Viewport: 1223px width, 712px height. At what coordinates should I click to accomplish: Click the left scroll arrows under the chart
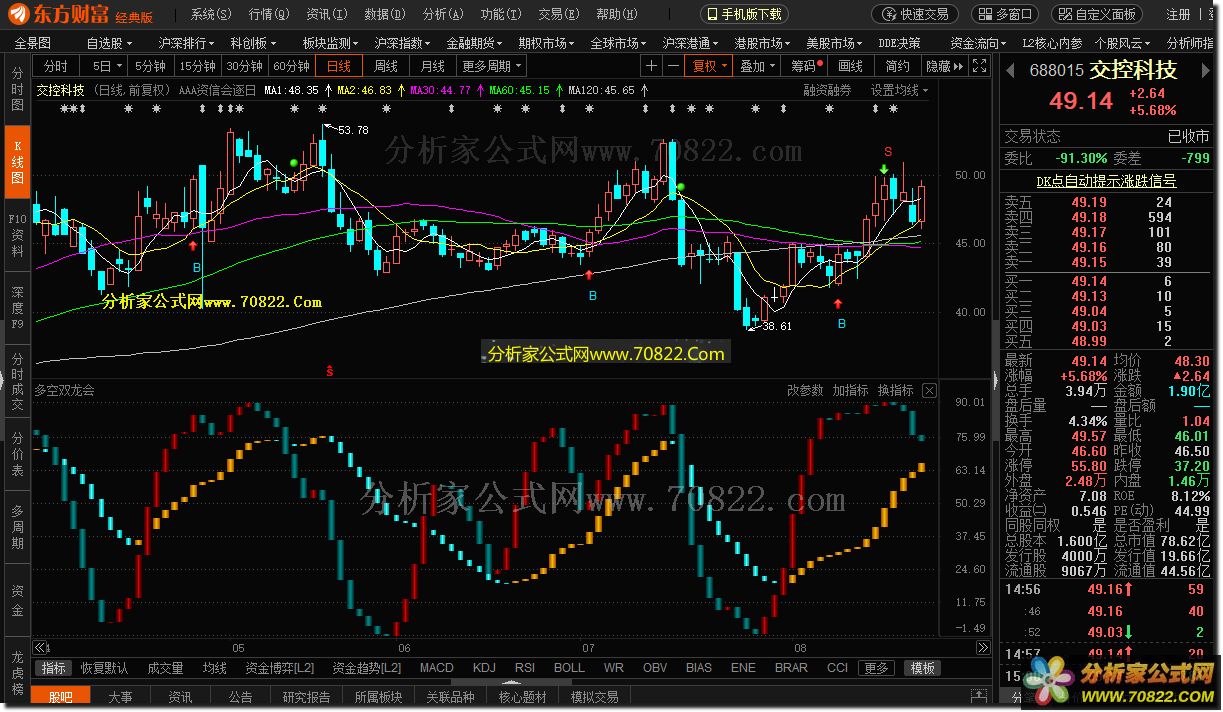(40, 646)
